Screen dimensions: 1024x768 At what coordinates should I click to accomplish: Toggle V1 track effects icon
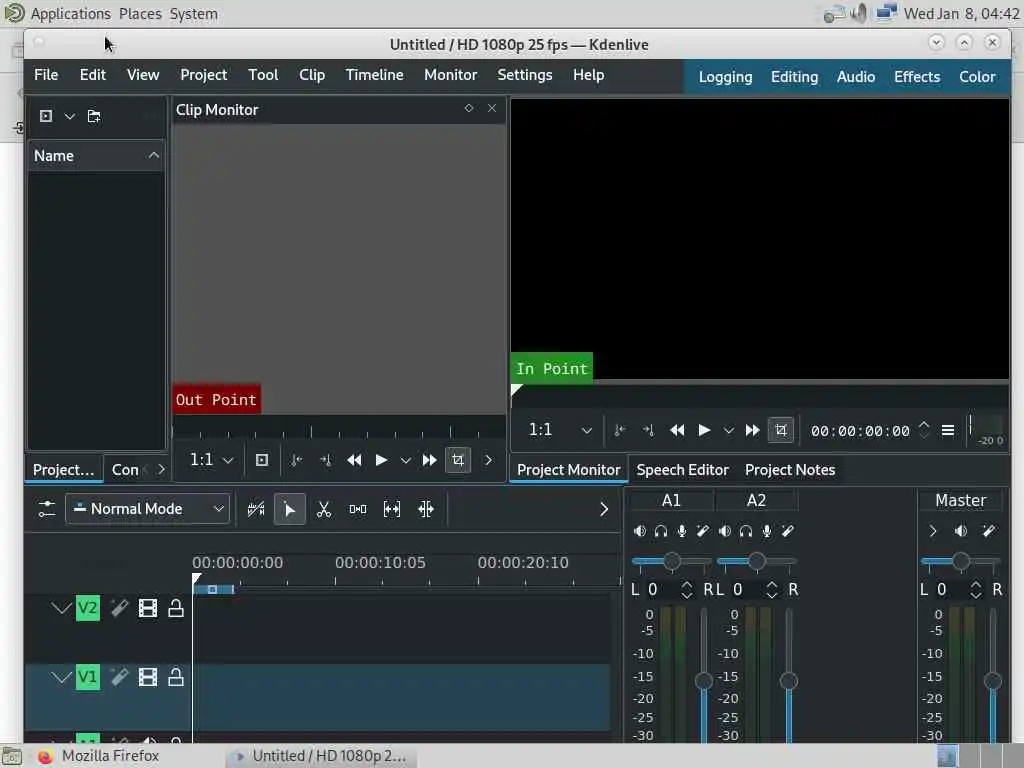120,677
